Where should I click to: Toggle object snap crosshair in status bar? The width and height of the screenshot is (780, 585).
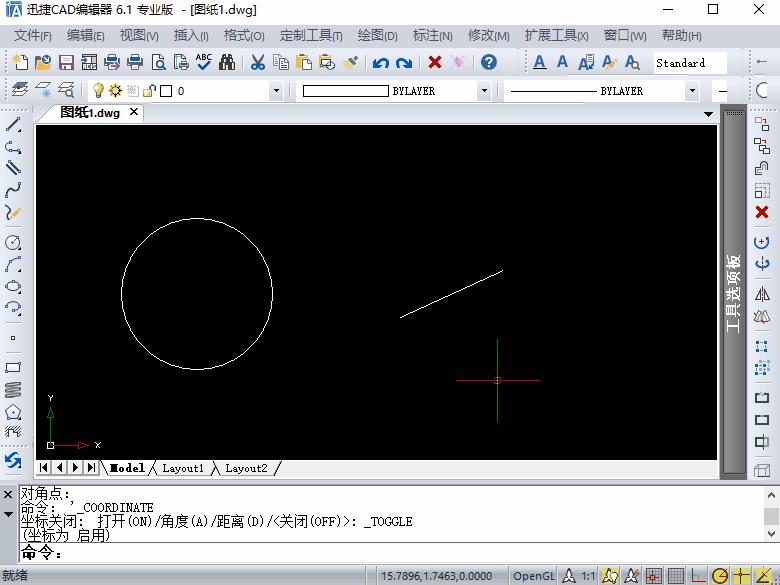point(742,576)
